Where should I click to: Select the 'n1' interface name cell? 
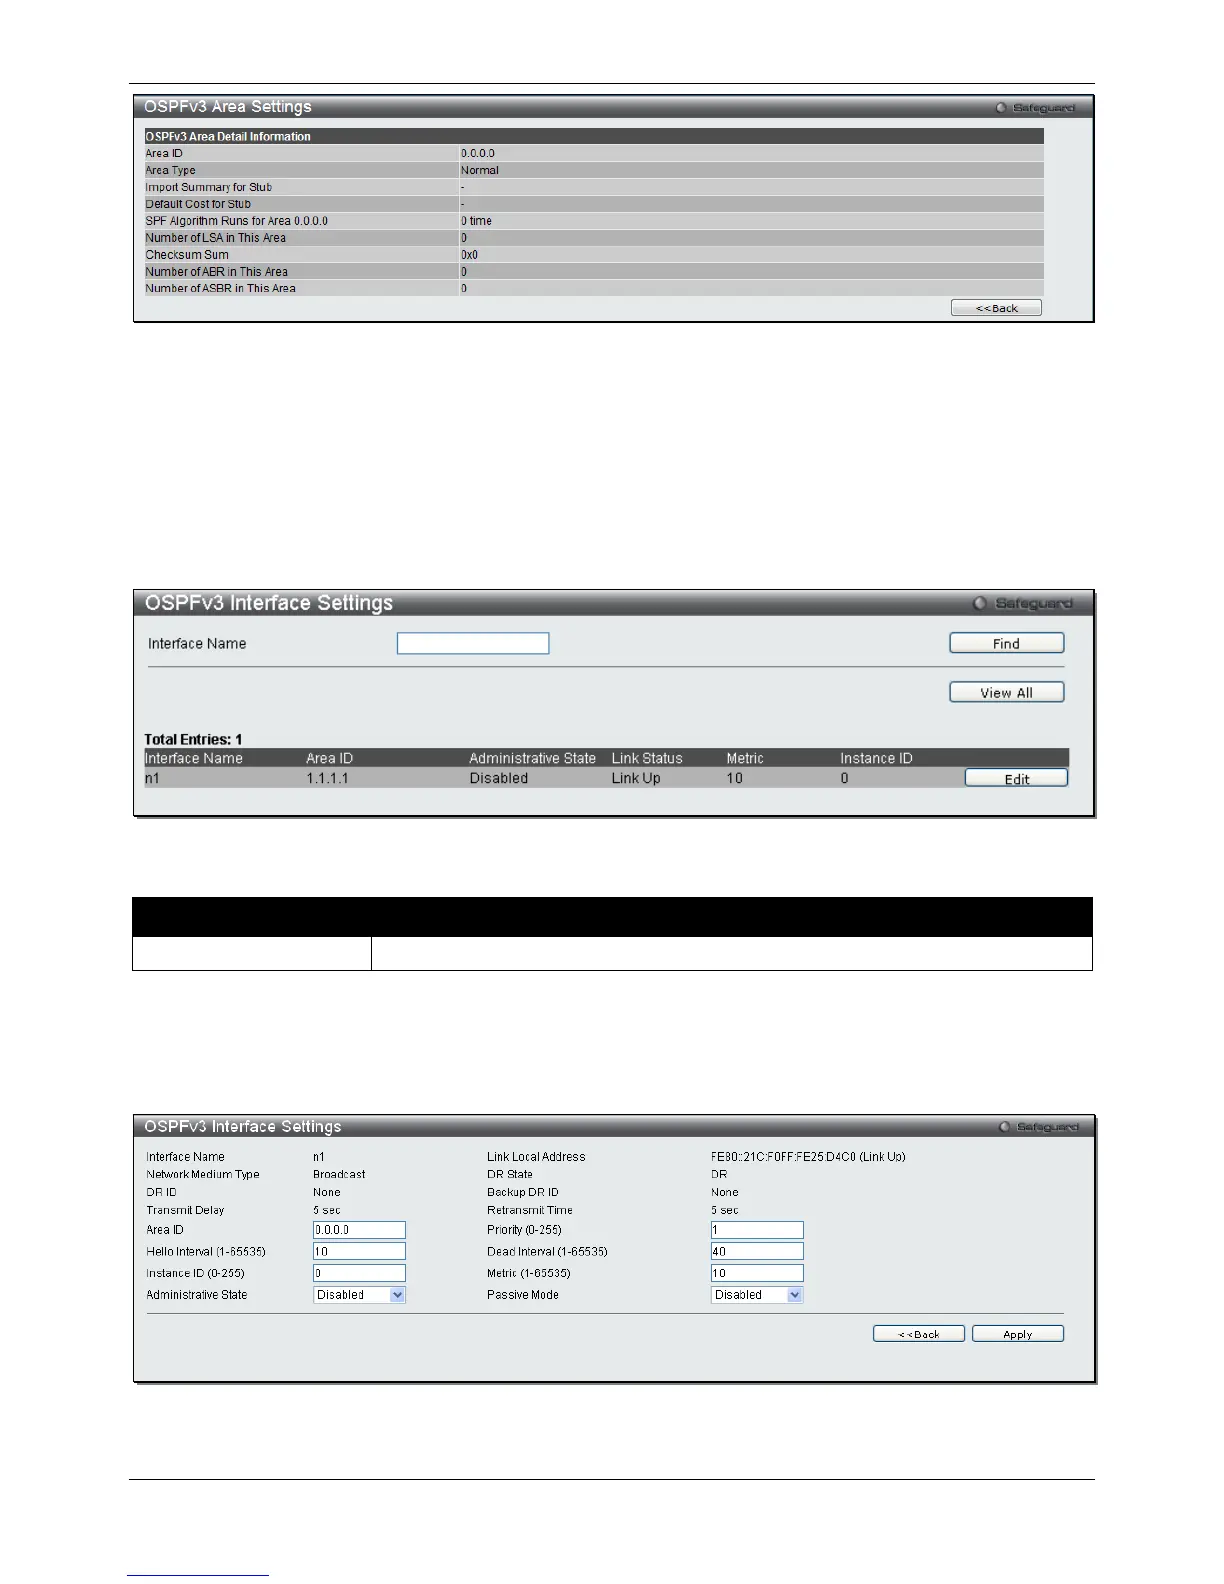pos(152,778)
